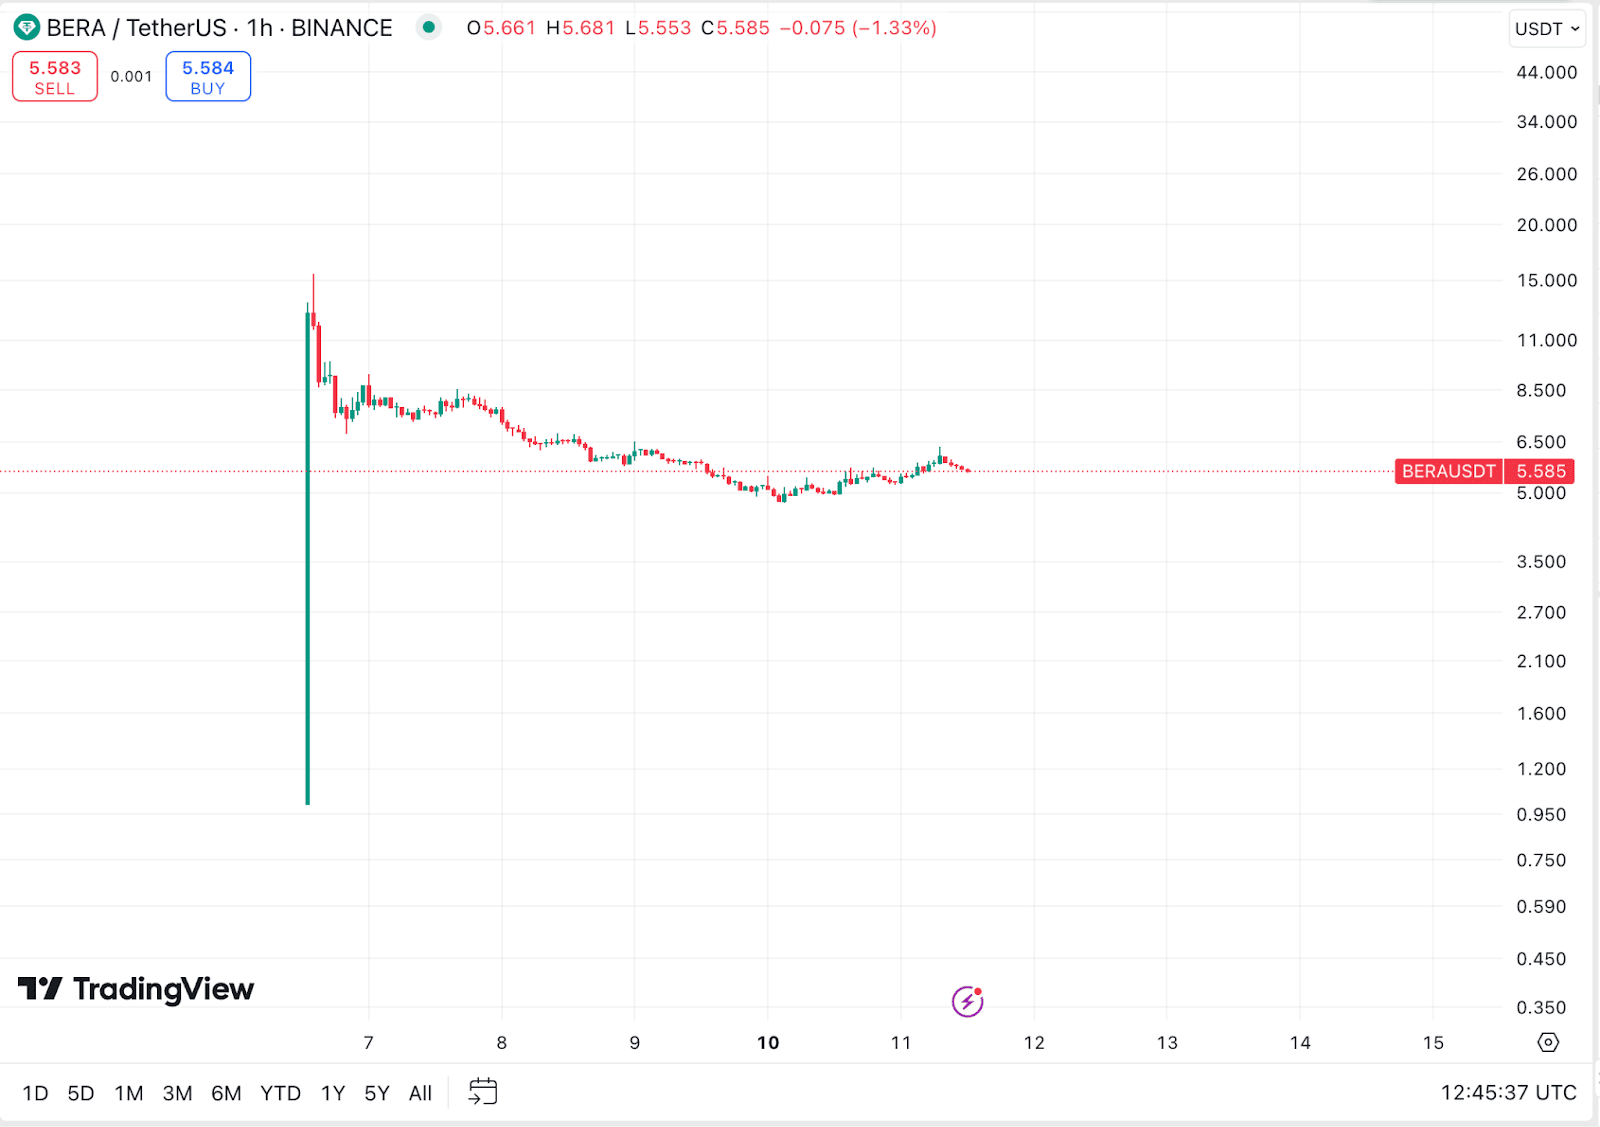Switch to the 1M range
Screen dimensions: 1600x1127
point(129,1093)
